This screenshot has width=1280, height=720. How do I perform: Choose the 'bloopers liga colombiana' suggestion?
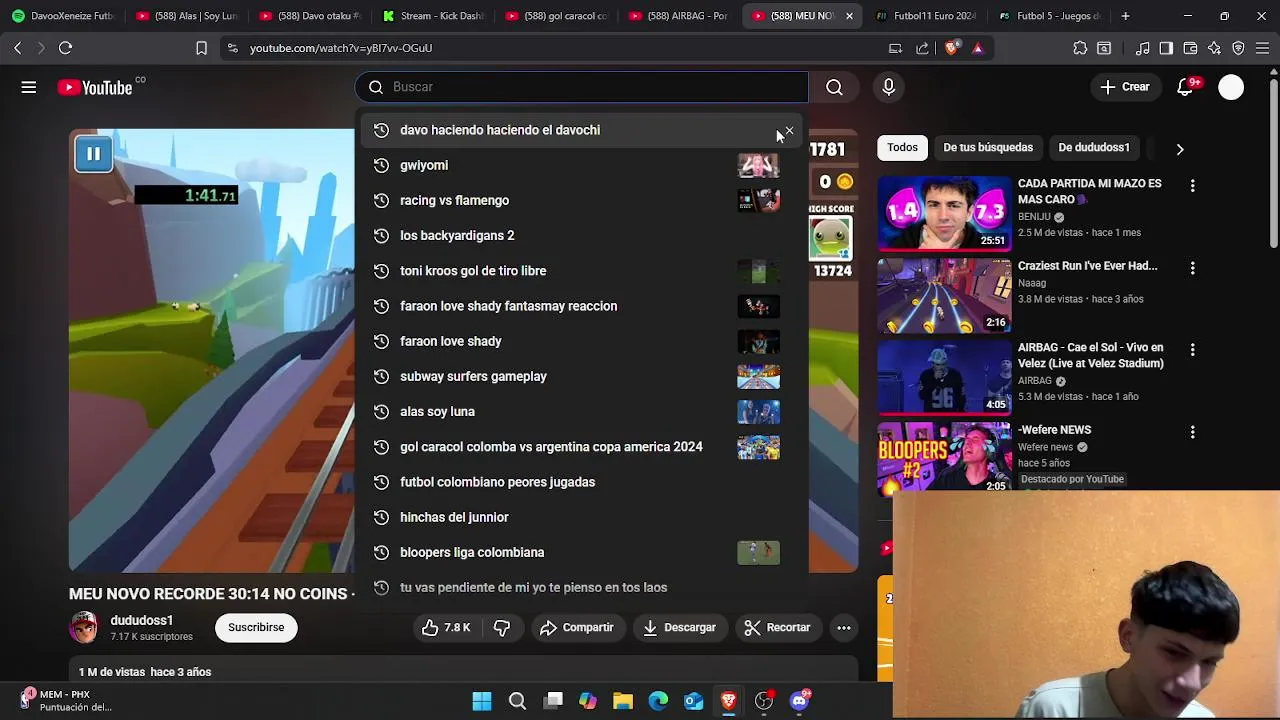(581, 552)
